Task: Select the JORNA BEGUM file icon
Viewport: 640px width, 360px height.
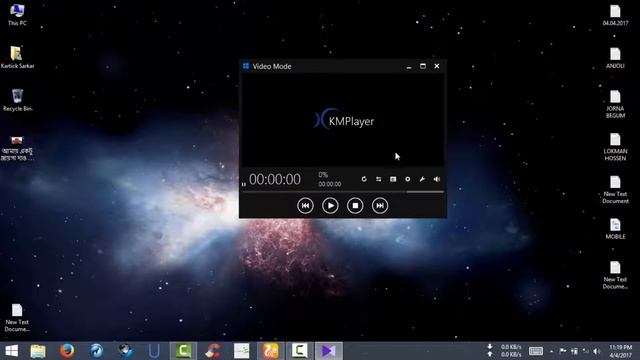Action: [615, 104]
